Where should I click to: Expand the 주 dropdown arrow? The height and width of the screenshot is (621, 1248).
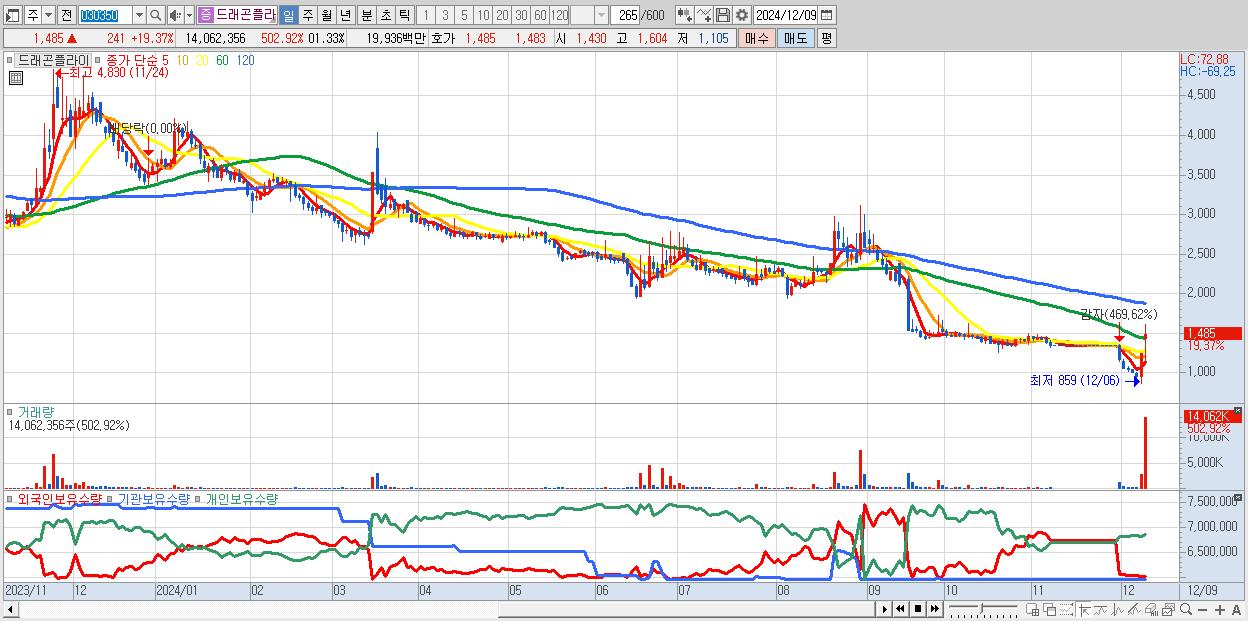click(48, 15)
